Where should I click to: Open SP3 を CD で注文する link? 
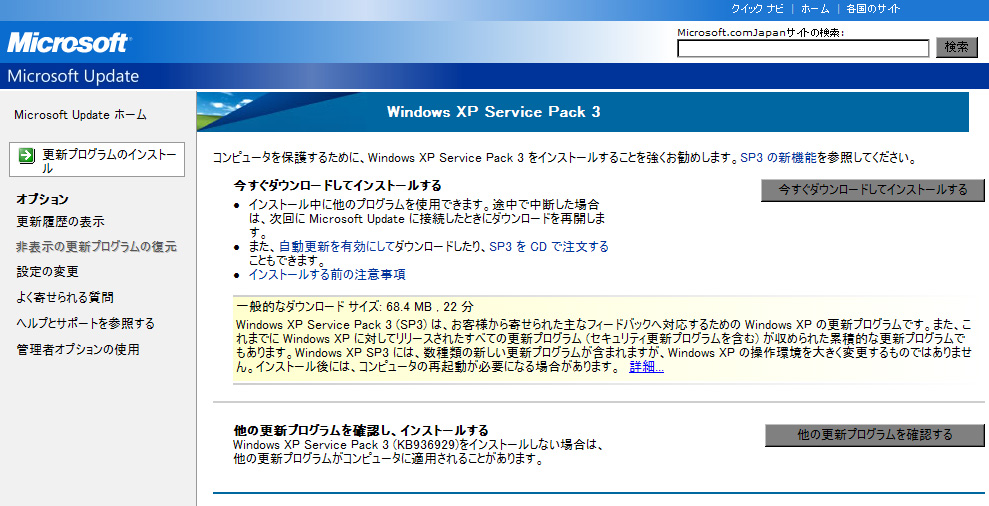(x=549, y=247)
